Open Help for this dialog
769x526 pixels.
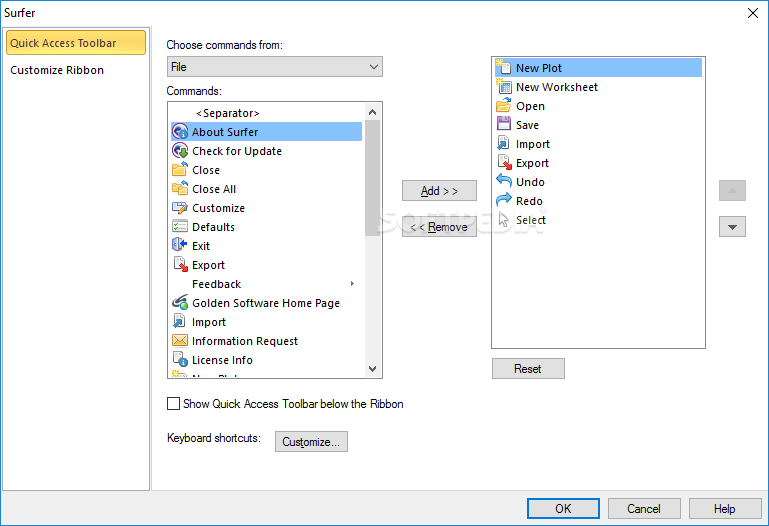(x=724, y=509)
